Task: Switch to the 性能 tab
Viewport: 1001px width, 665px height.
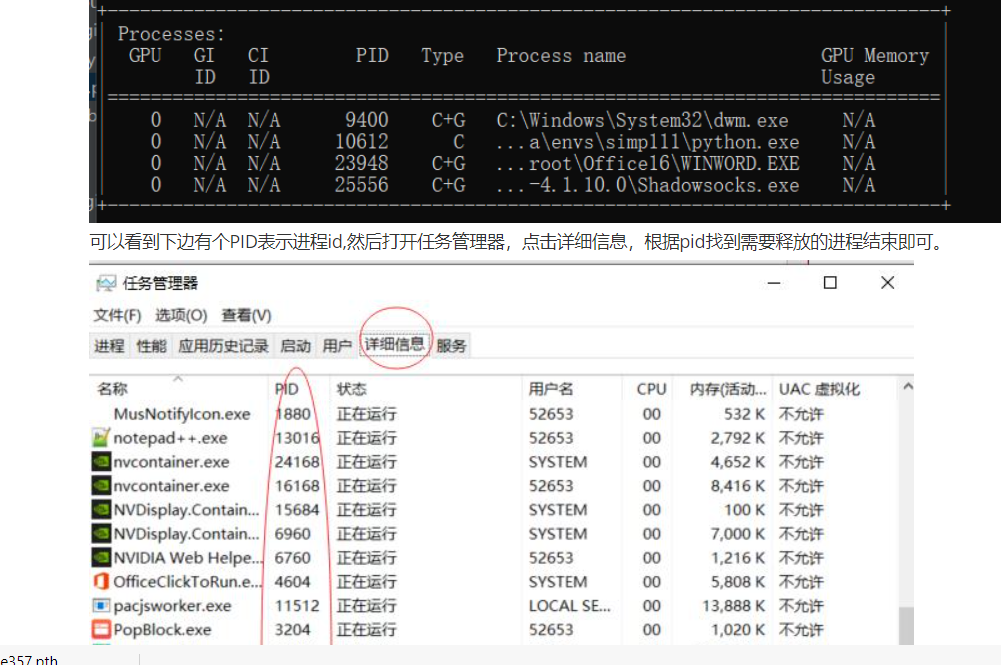Action: (151, 346)
